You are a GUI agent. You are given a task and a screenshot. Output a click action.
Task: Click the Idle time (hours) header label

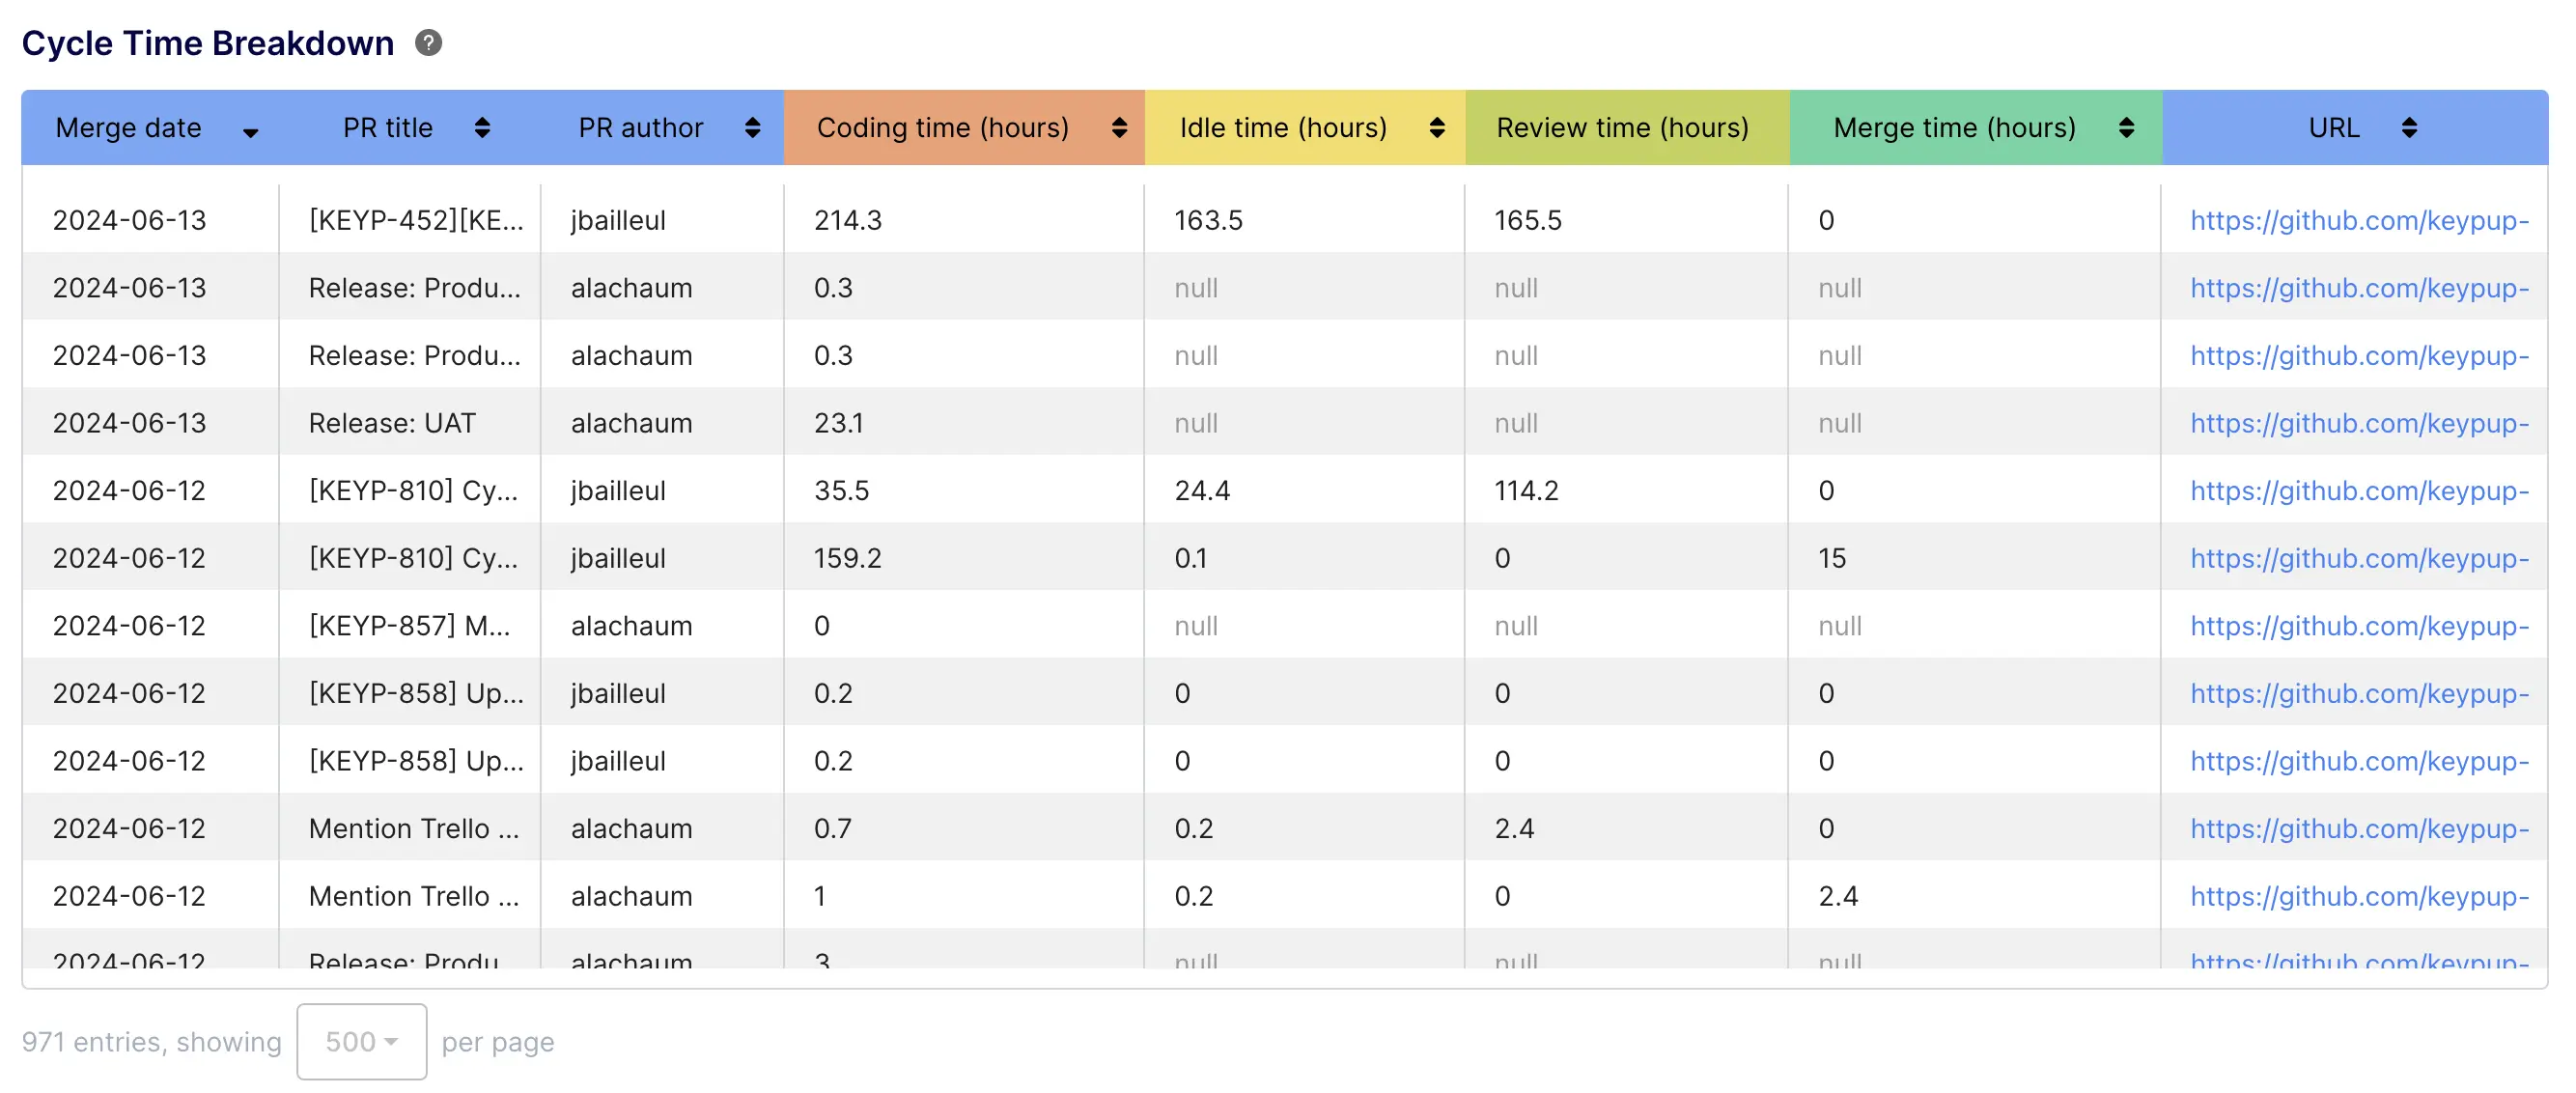(1283, 128)
